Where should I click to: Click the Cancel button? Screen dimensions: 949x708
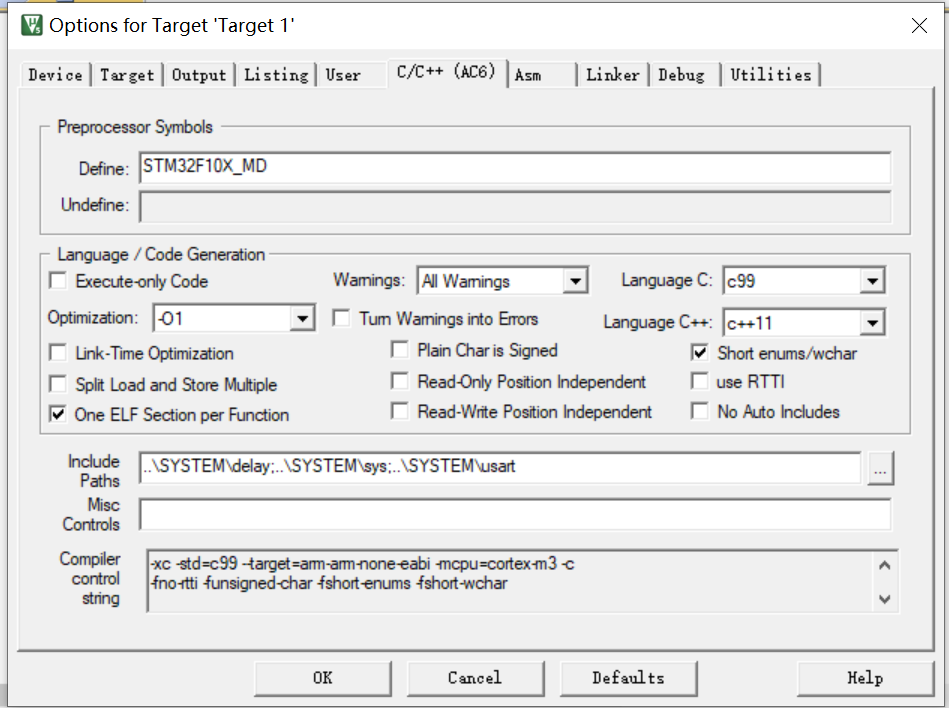[475, 678]
